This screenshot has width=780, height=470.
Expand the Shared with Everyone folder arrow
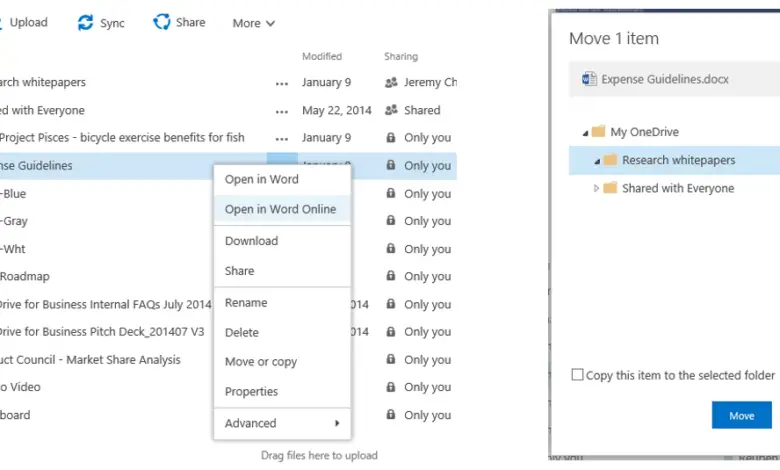(596, 188)
